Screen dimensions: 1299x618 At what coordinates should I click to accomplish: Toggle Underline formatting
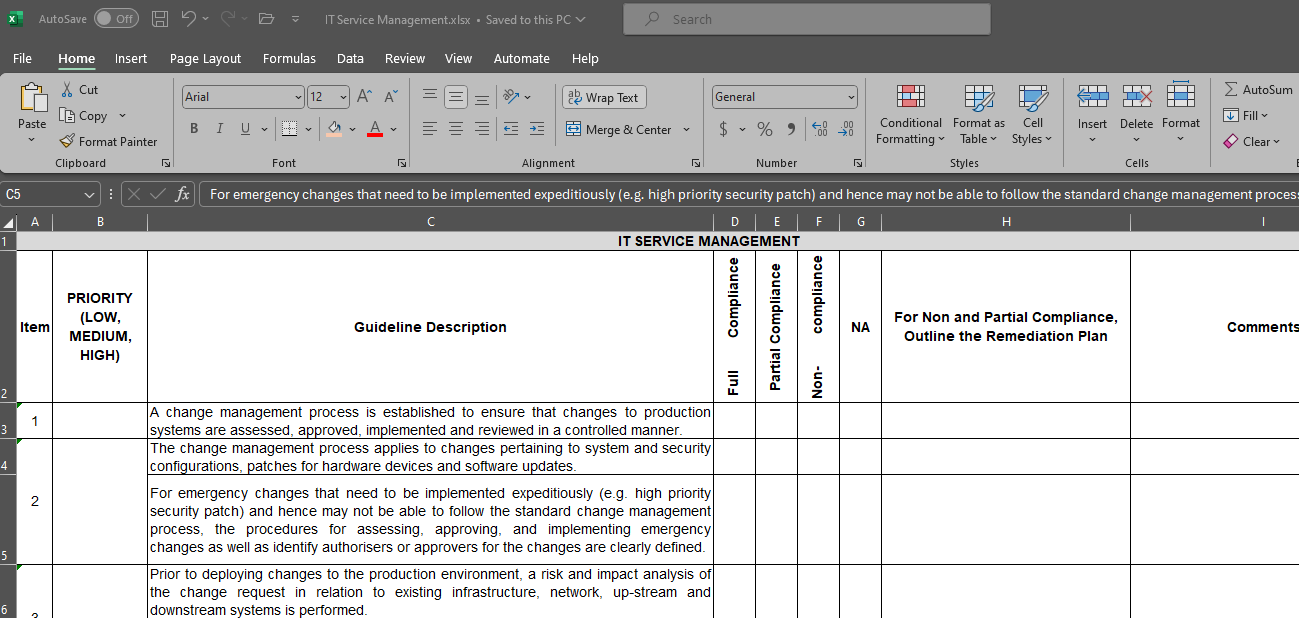pos(246,129)
